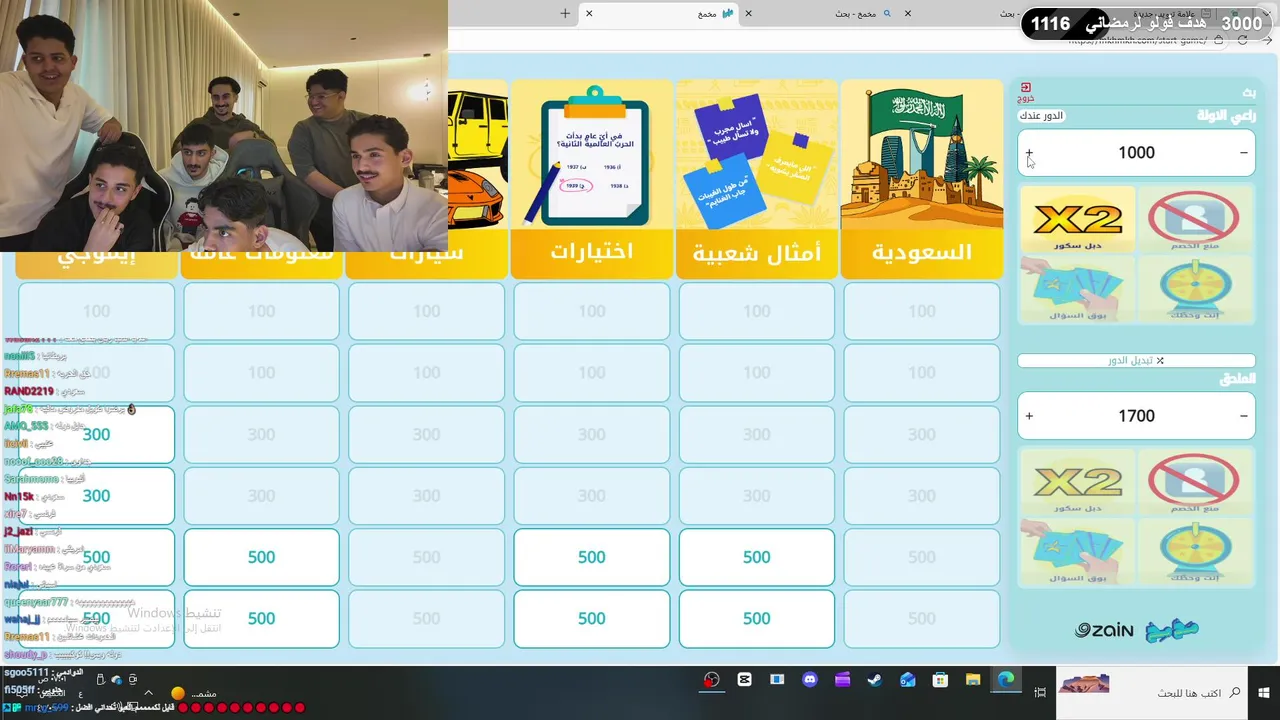Click the الدور عندك turn badge
Screen dimensions: 1280x720
[x=1041, y=116]
